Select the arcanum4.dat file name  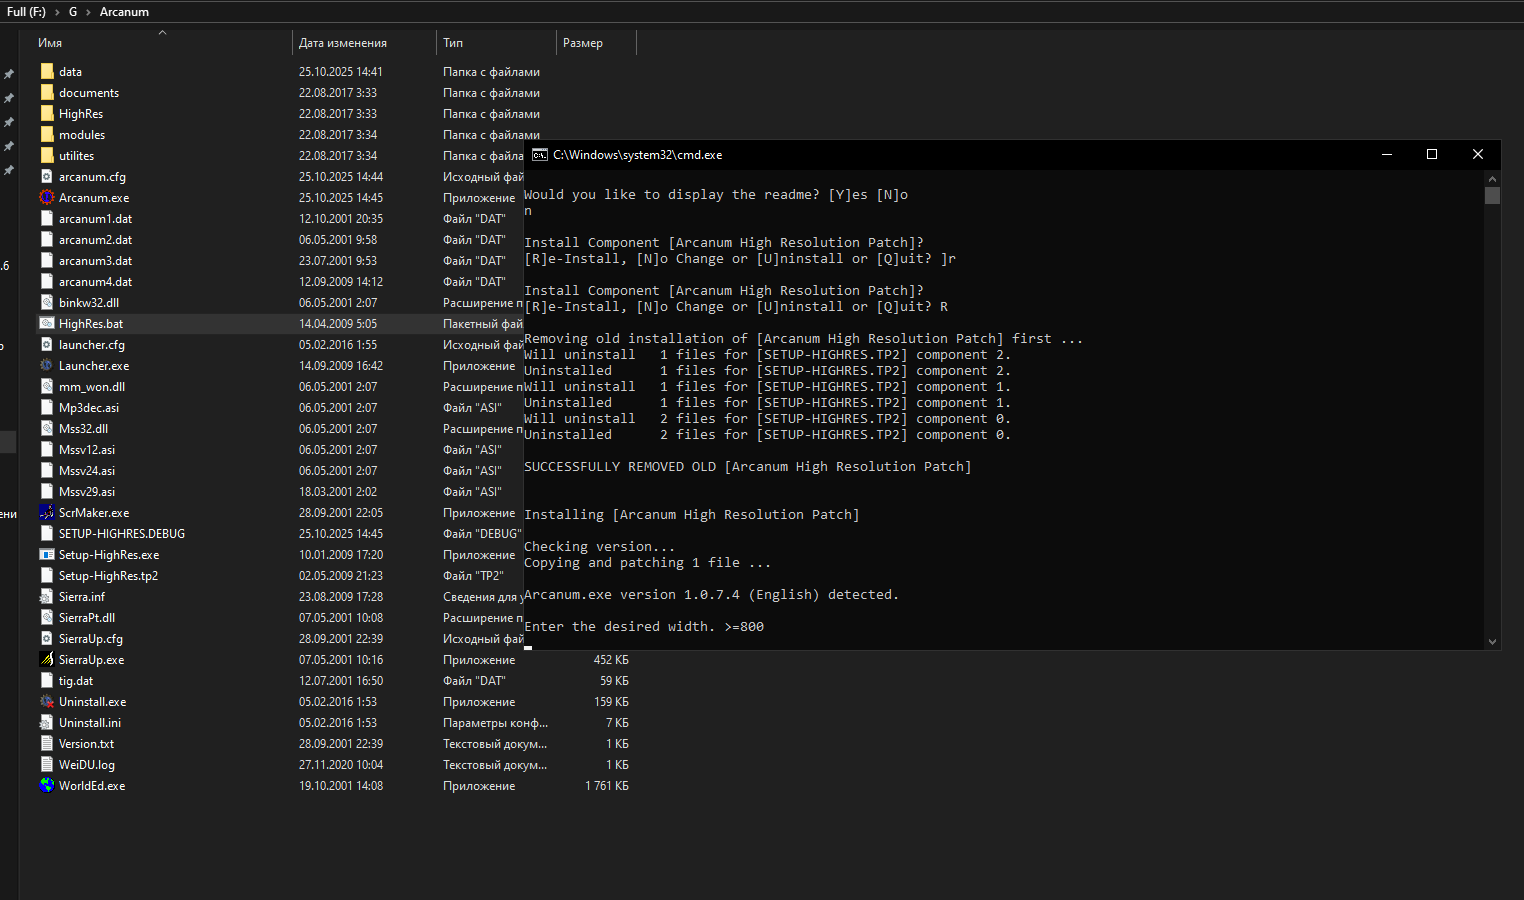point(95,282)
